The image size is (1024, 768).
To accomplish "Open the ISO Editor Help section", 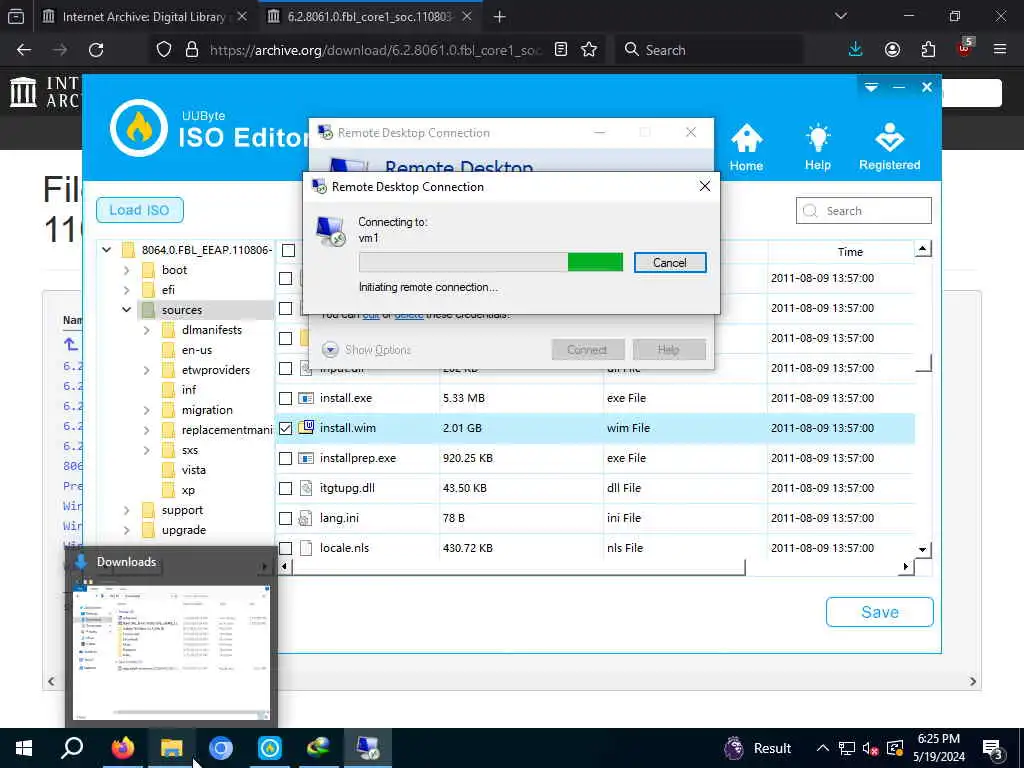I will [817, 148].
